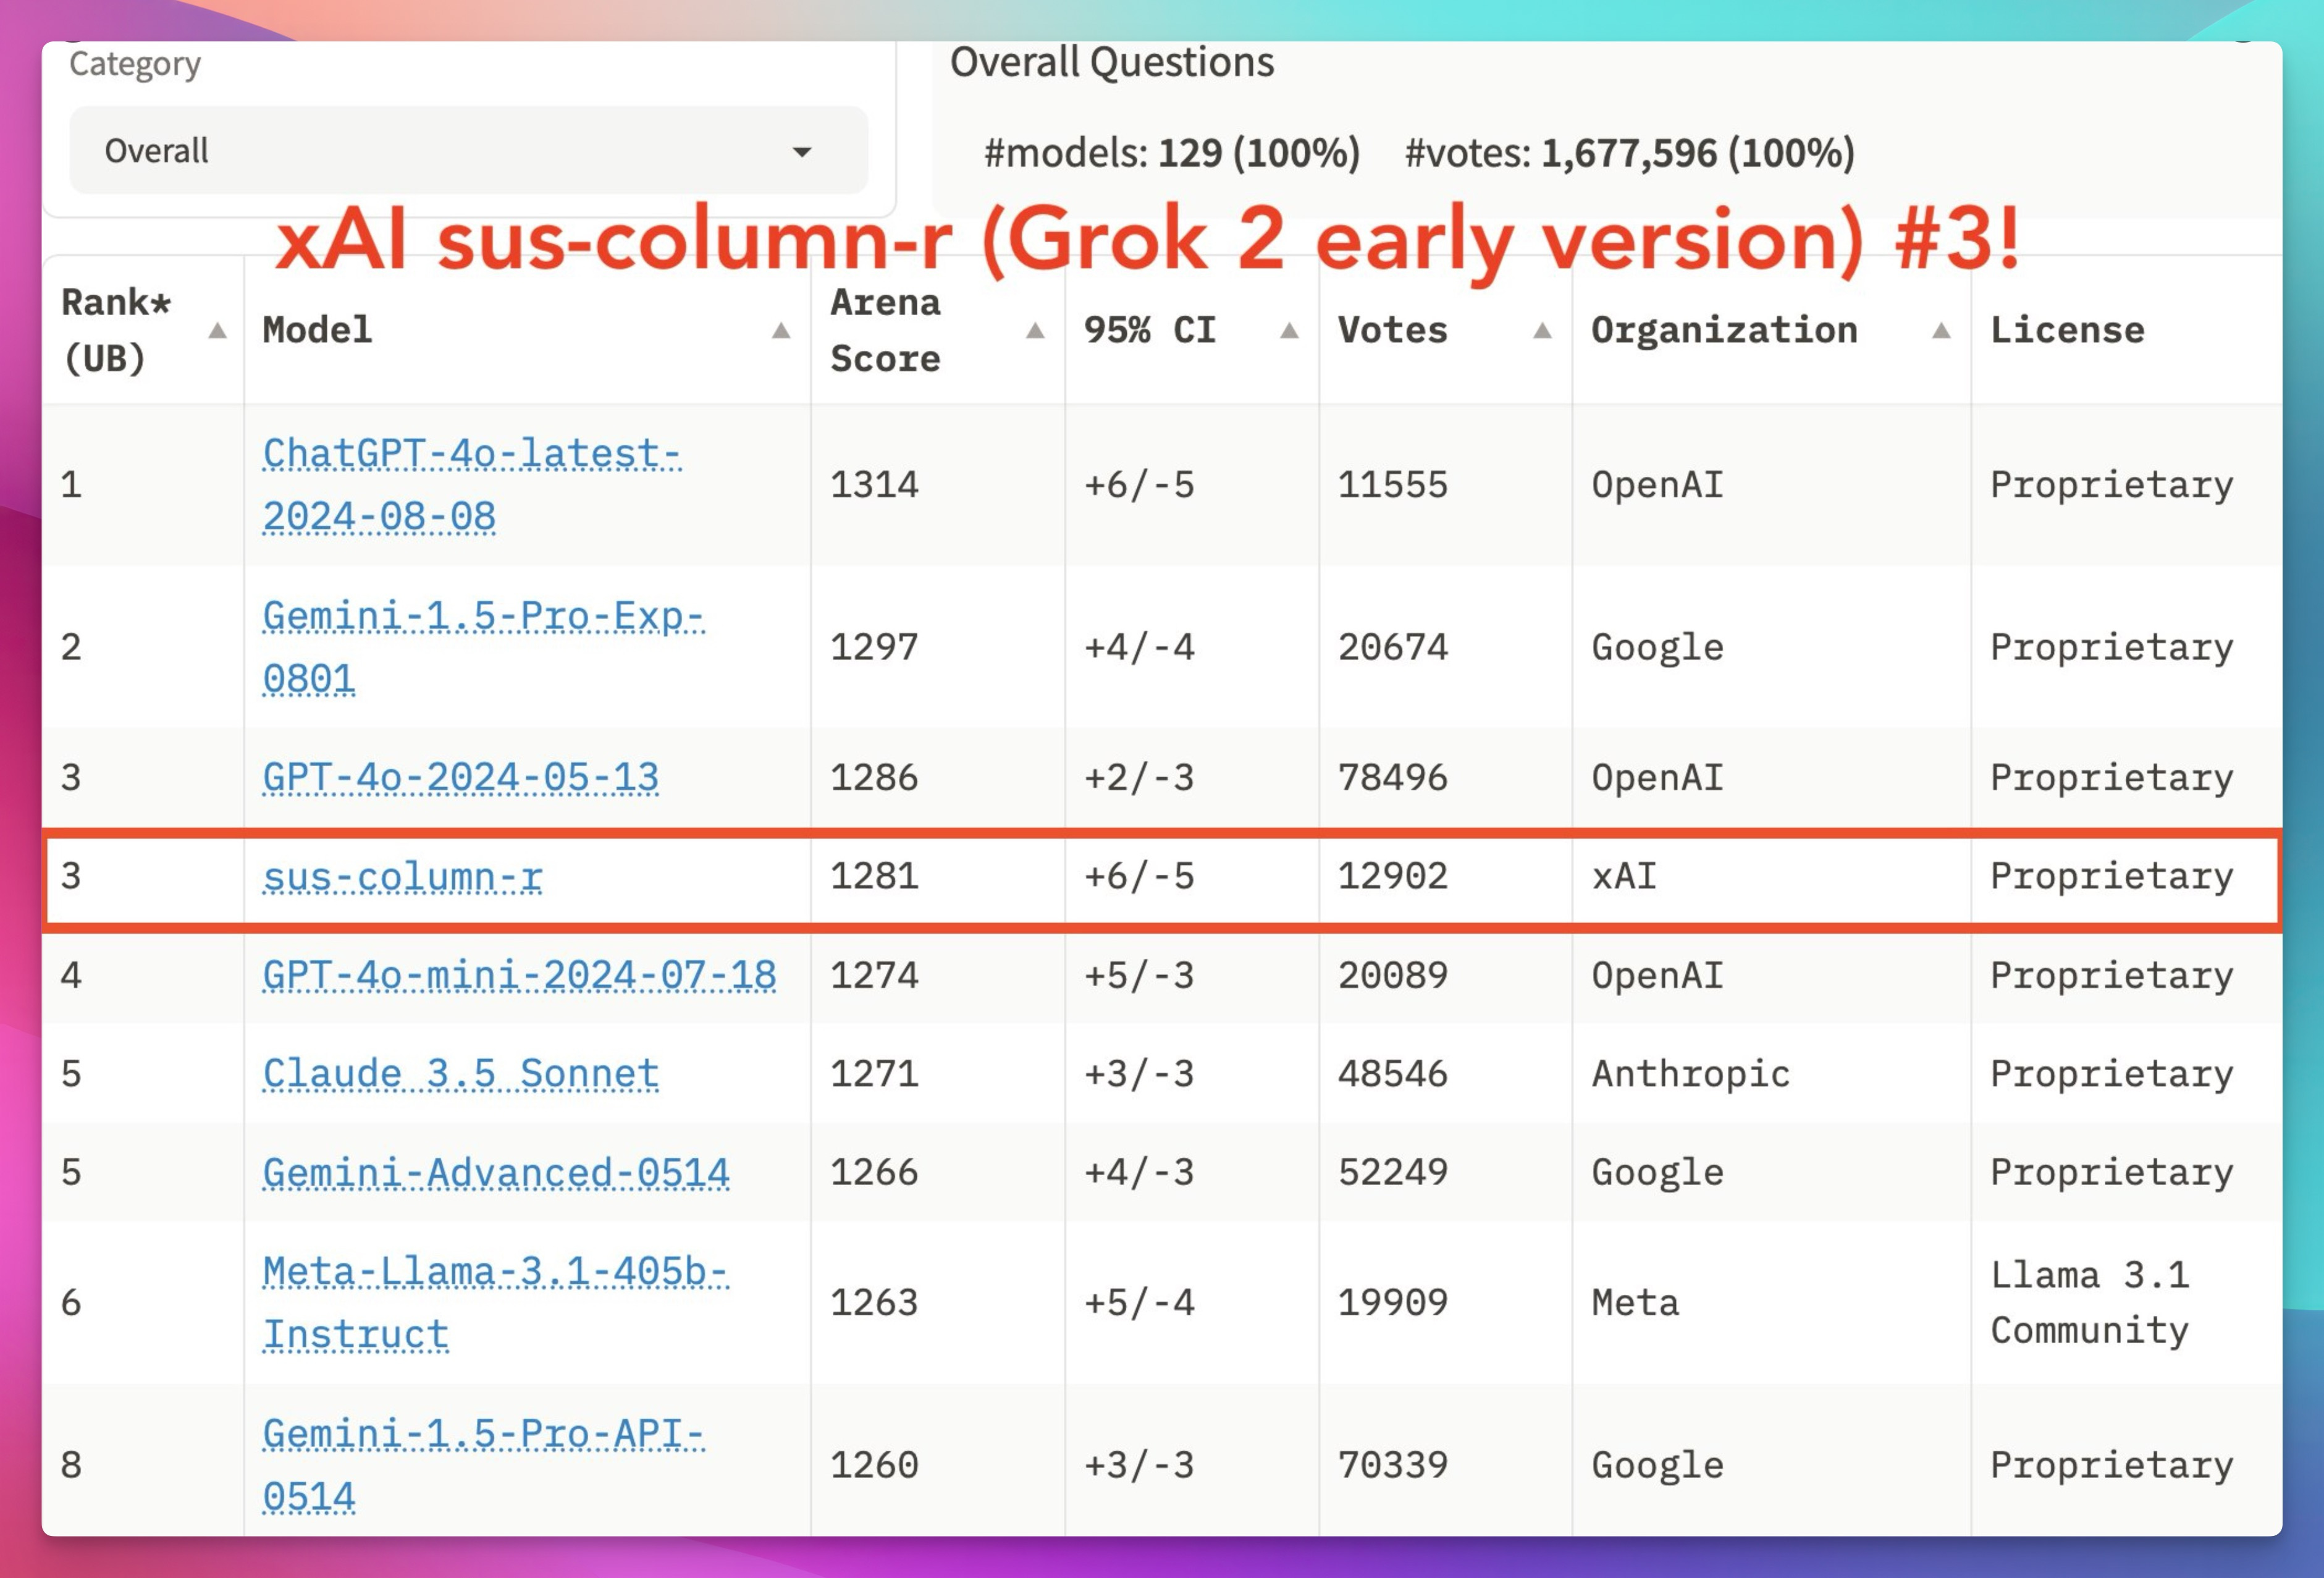
Task: Sort by 95% CI column arrow
Action: pos(1289,331)
